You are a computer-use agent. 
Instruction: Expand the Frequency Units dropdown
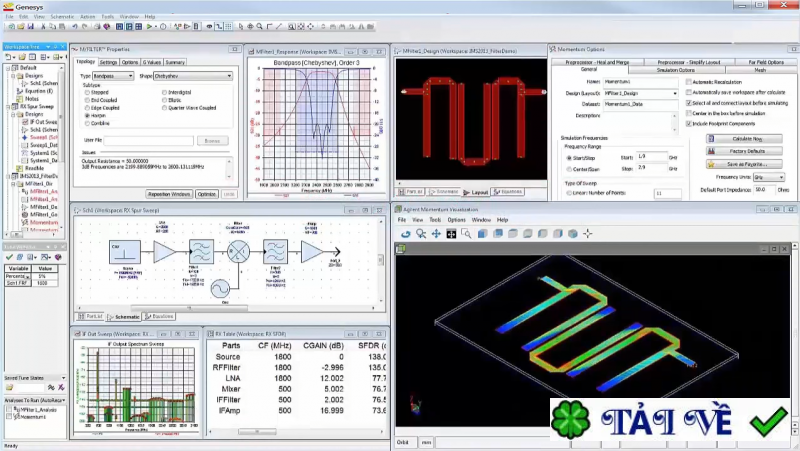tap(769, 175)
